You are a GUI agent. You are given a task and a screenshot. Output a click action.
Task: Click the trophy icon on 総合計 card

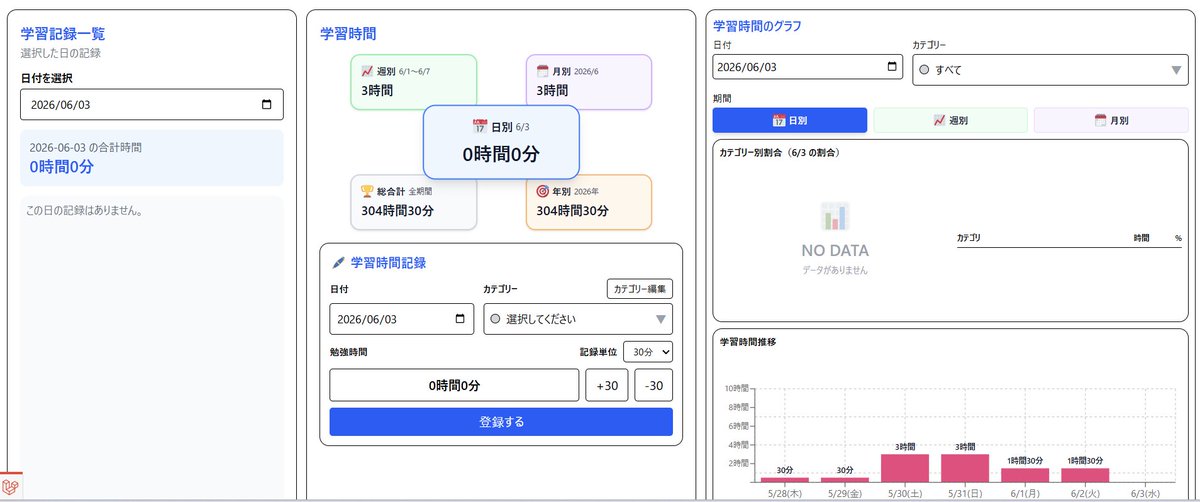367,191
